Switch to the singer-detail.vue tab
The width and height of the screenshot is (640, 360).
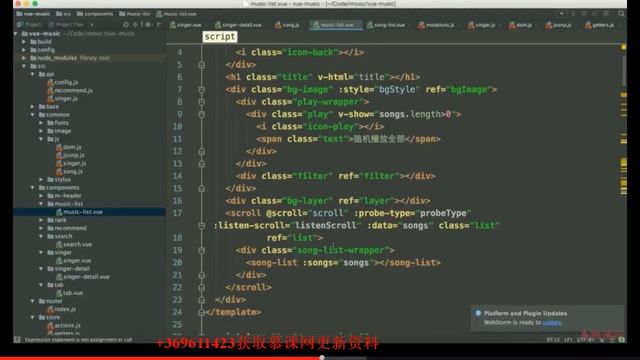[239, 25]
